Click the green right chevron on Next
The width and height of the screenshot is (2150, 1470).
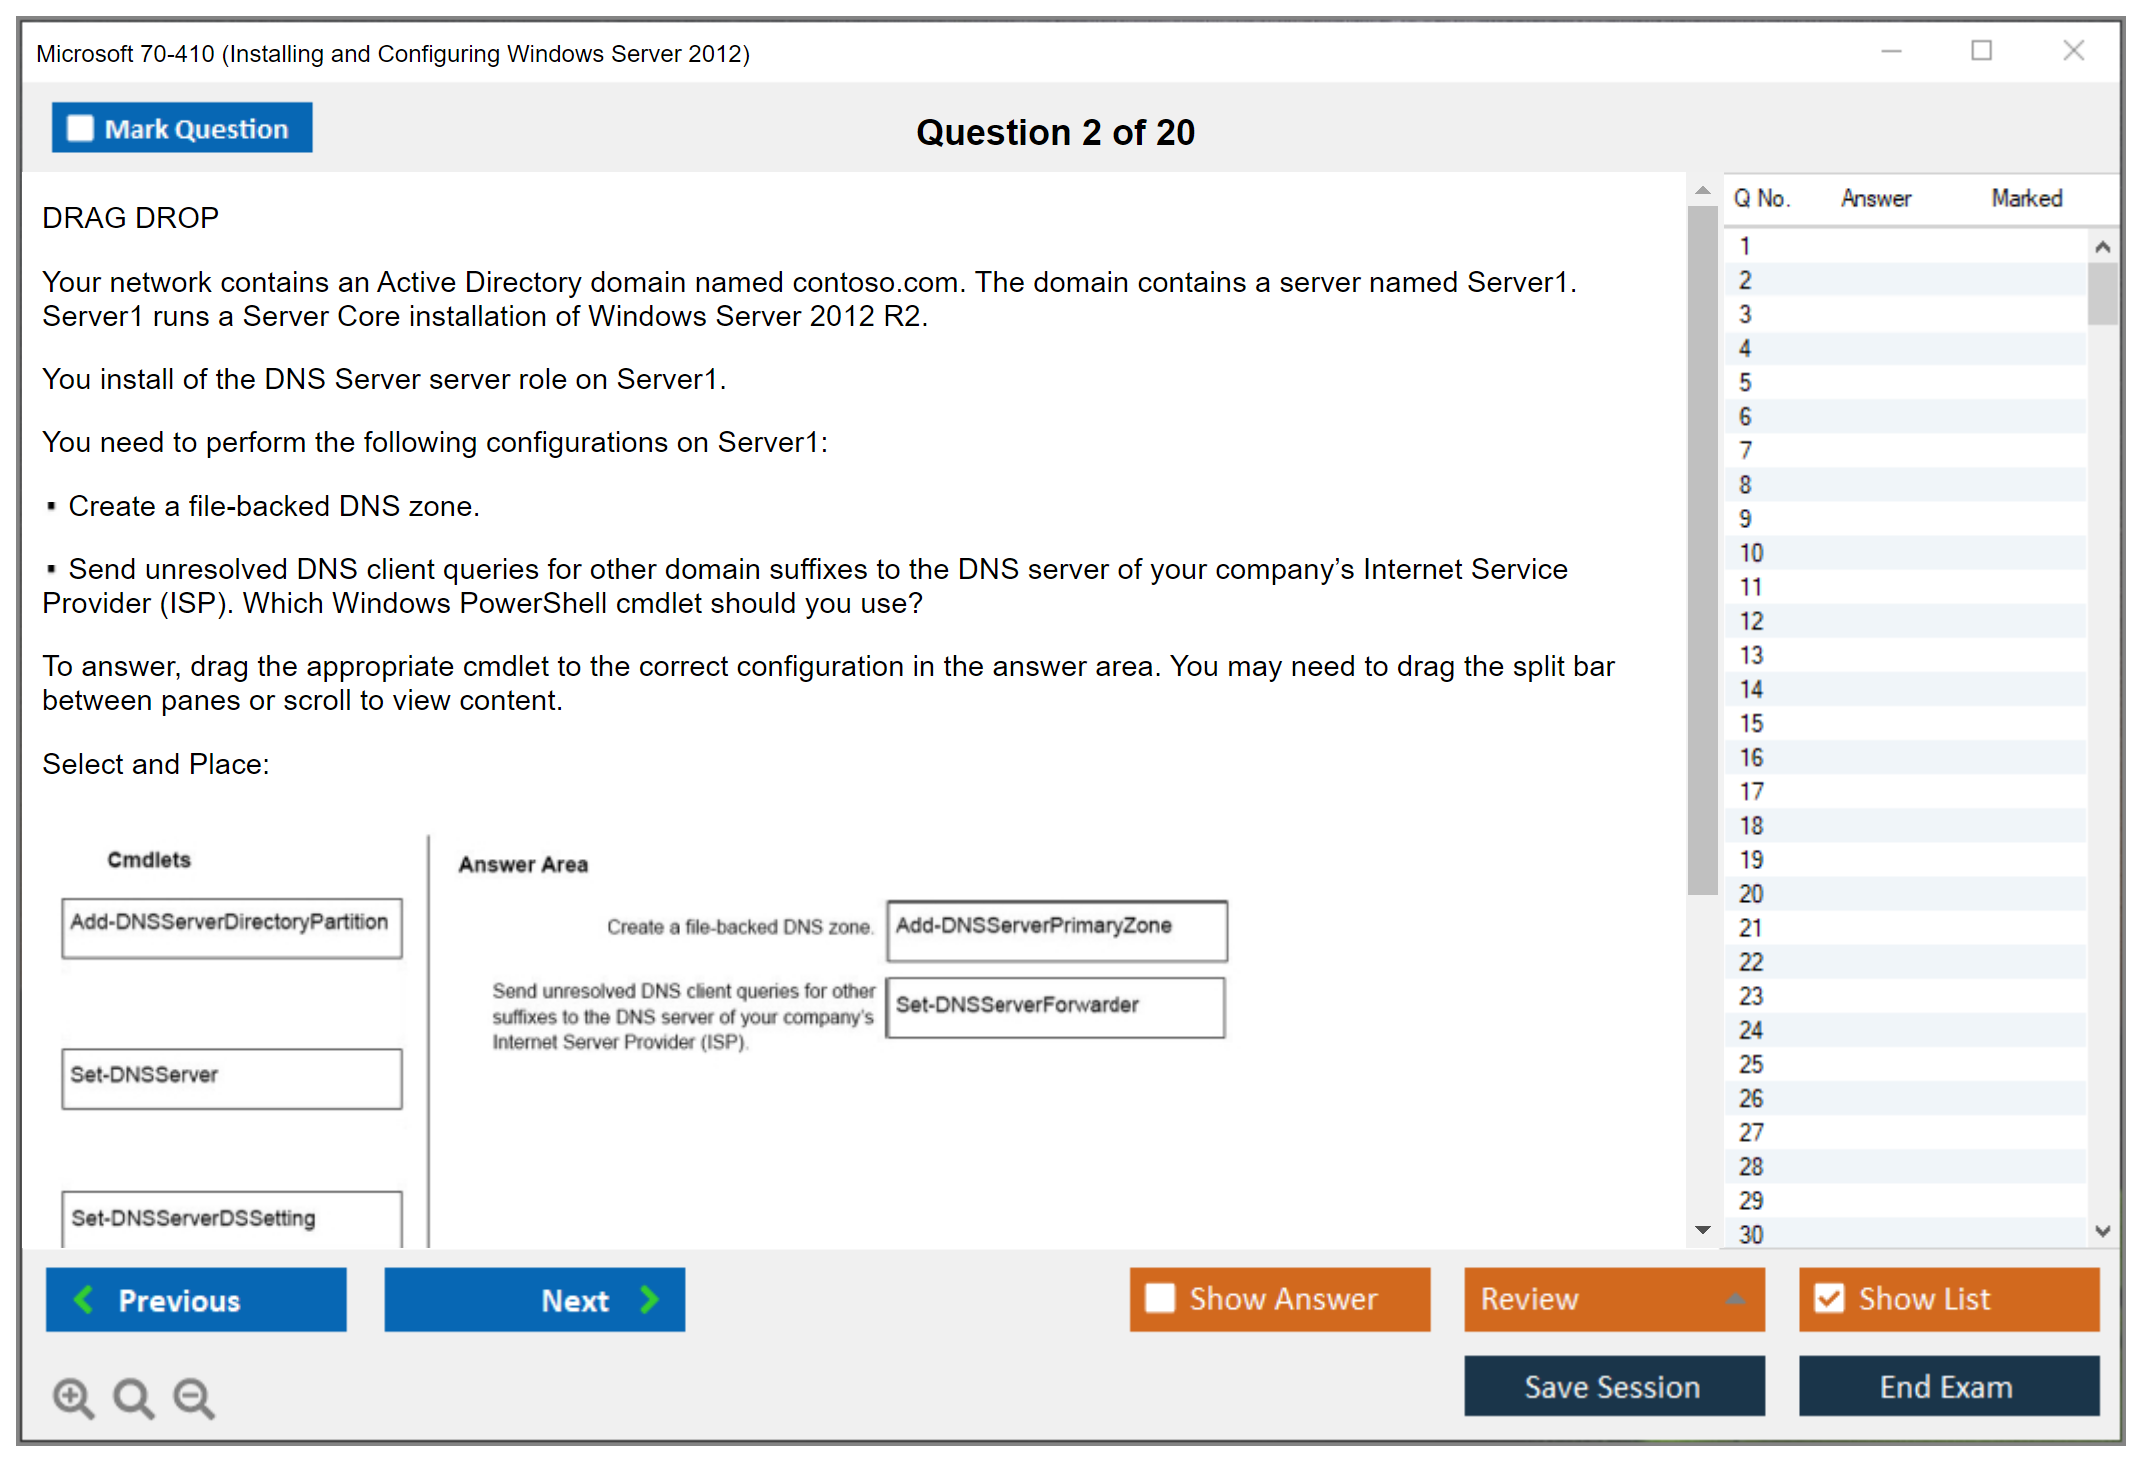(x=650, y=1299)
